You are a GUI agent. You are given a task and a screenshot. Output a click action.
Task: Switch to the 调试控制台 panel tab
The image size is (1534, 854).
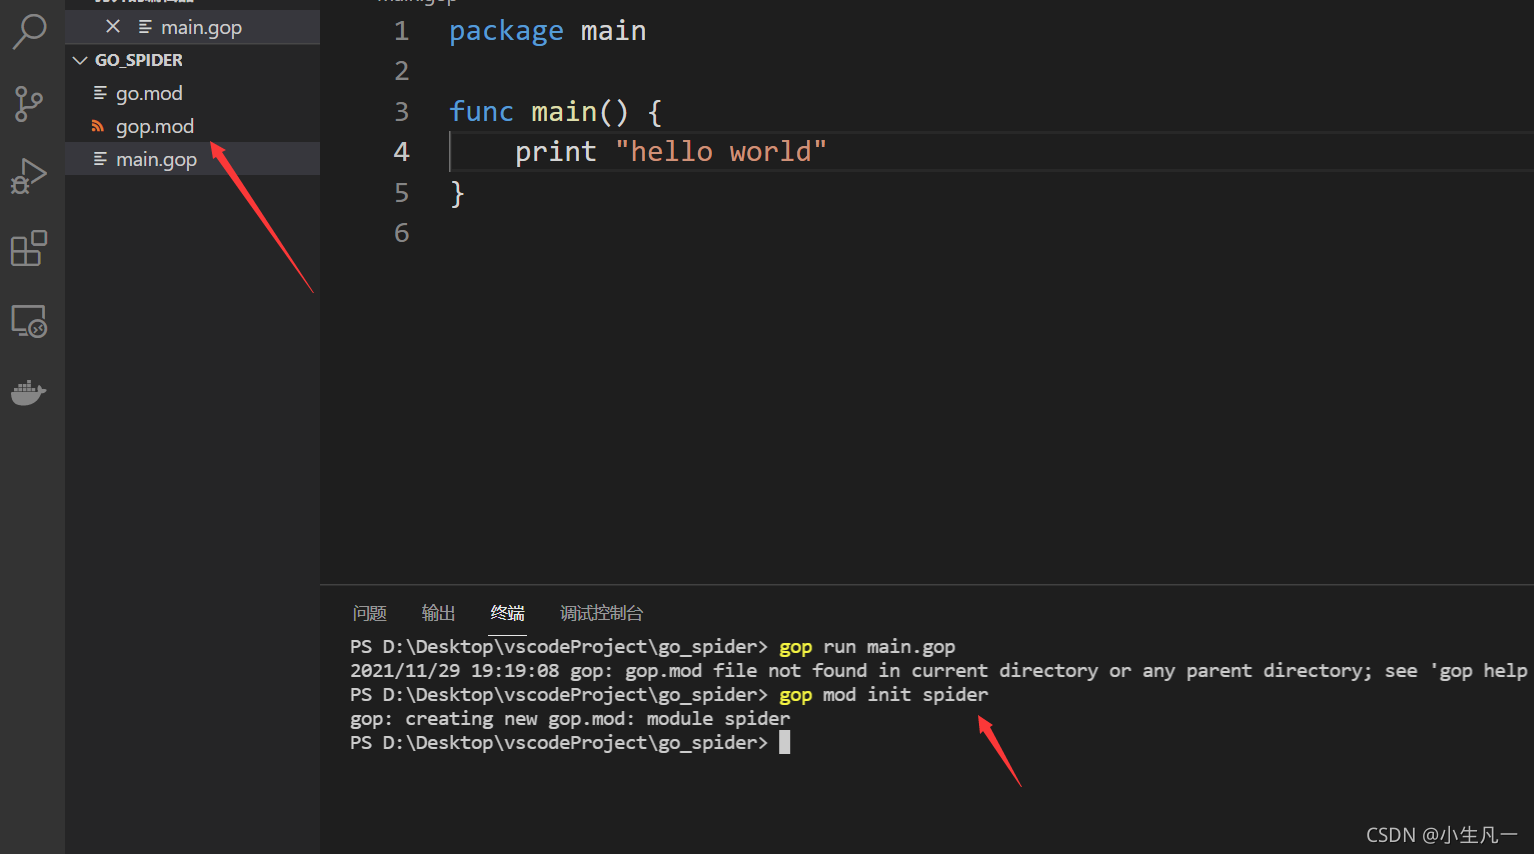pyautogui.click(x=601, y=613)
